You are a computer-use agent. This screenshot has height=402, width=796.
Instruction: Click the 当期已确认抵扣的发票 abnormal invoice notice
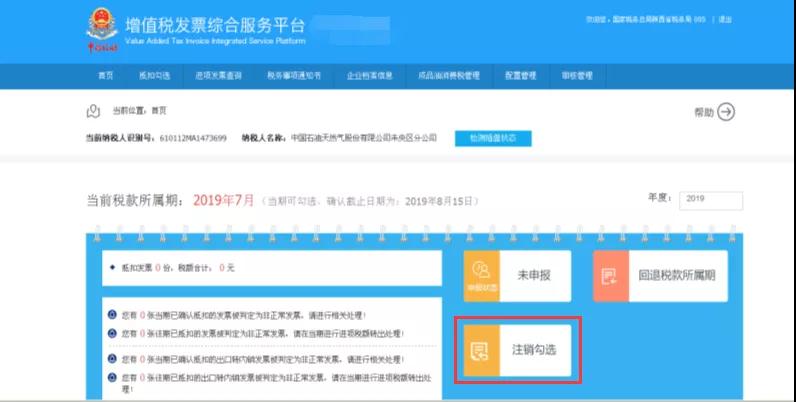coord(243,315)
